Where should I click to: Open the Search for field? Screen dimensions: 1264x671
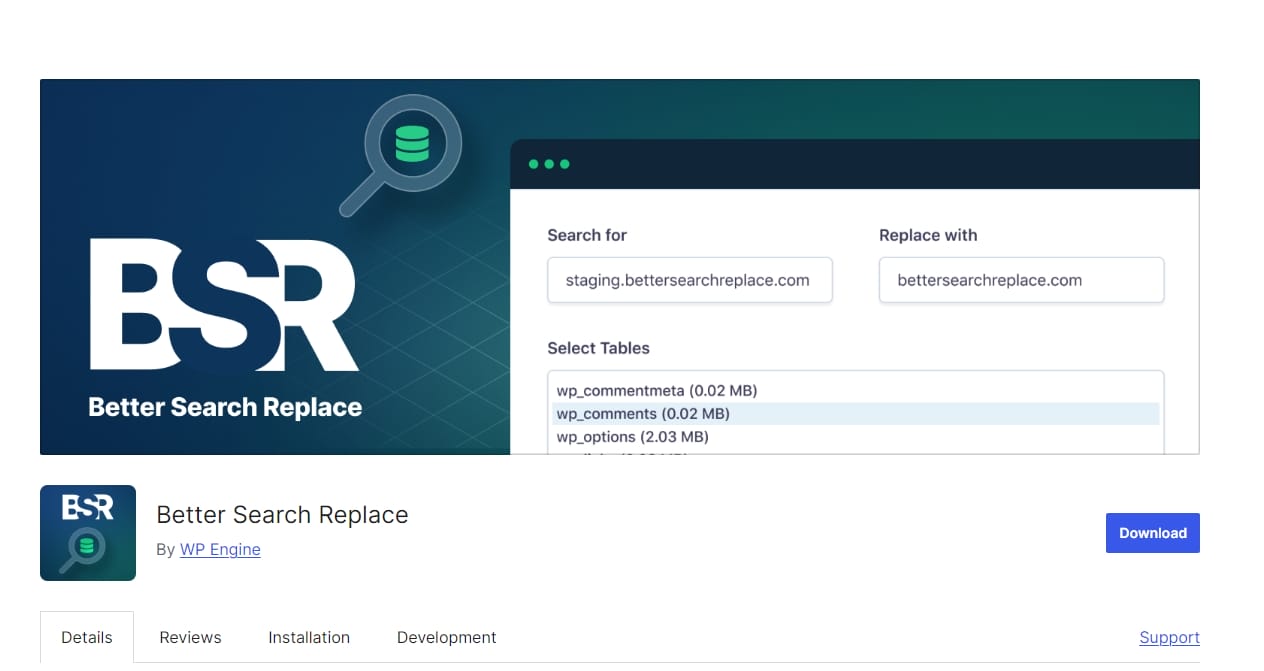(690, 280)
